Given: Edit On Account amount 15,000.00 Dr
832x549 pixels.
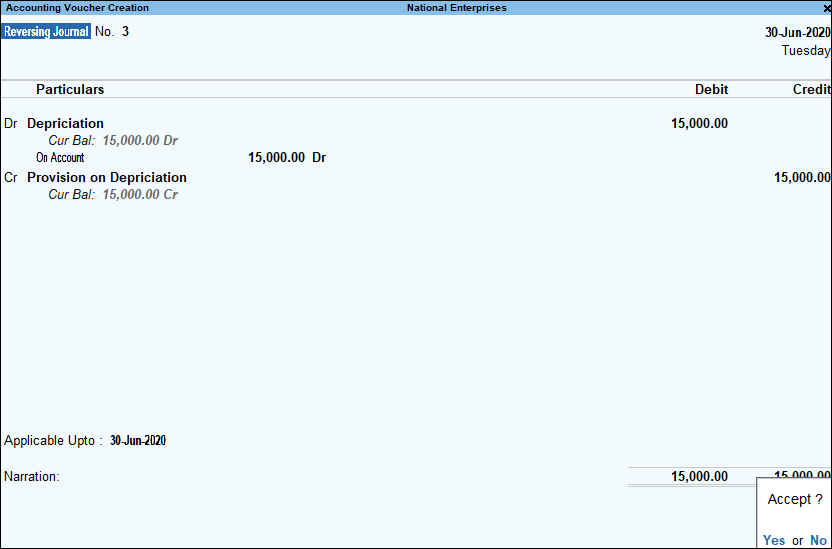Looking at the screenshot, I should point(287,158).
